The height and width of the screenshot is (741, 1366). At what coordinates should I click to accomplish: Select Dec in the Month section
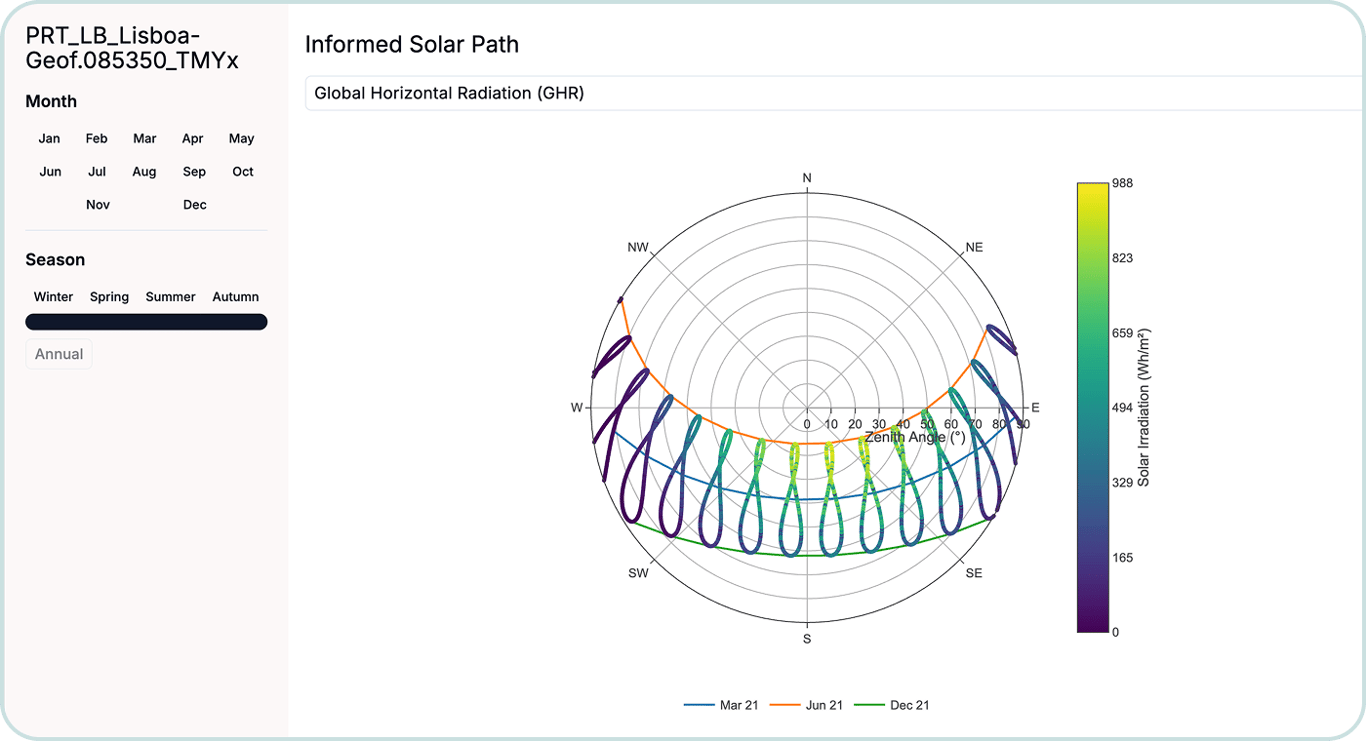pos(194,204)
